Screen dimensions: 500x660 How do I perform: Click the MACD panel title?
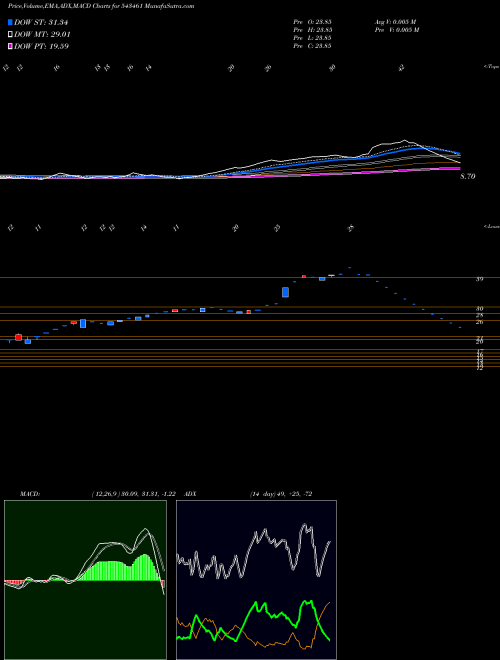30,494
